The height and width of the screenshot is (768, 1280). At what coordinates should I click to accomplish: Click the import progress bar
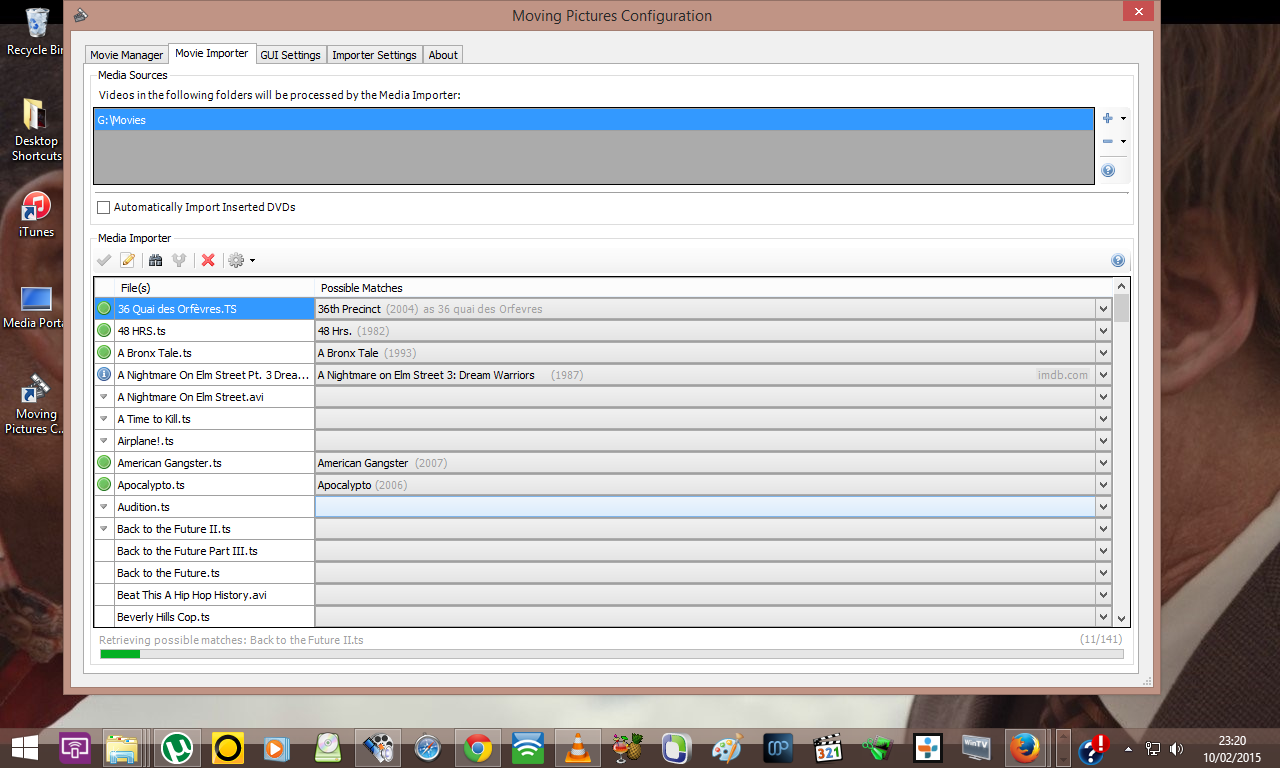(611, 654)
